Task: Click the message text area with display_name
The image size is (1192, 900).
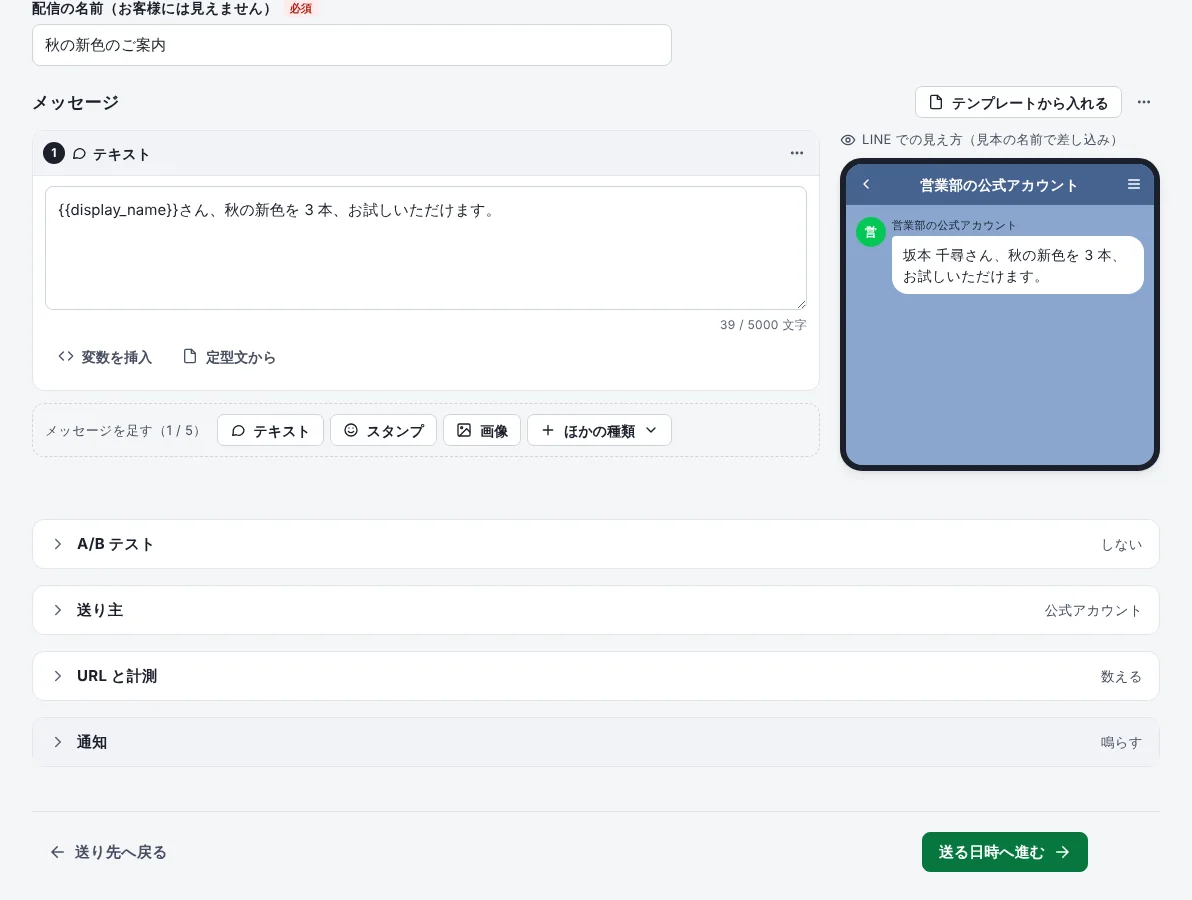Action: coord(426,248)
